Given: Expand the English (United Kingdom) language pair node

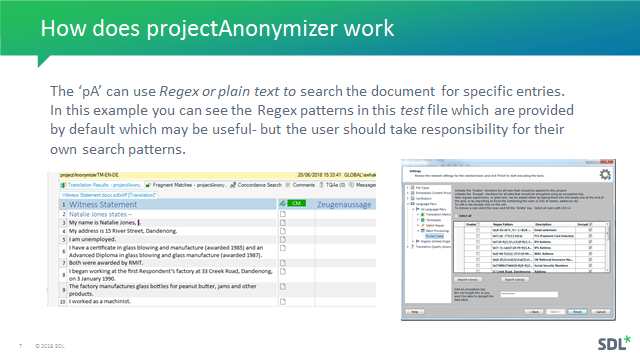Looking at the screenshot, I should coord(413,241).
